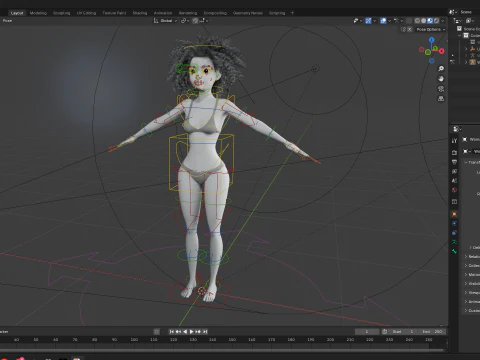The image size is (480, 360).
Task: Open the snapping options dropdown
Action: tap(204, 21)
